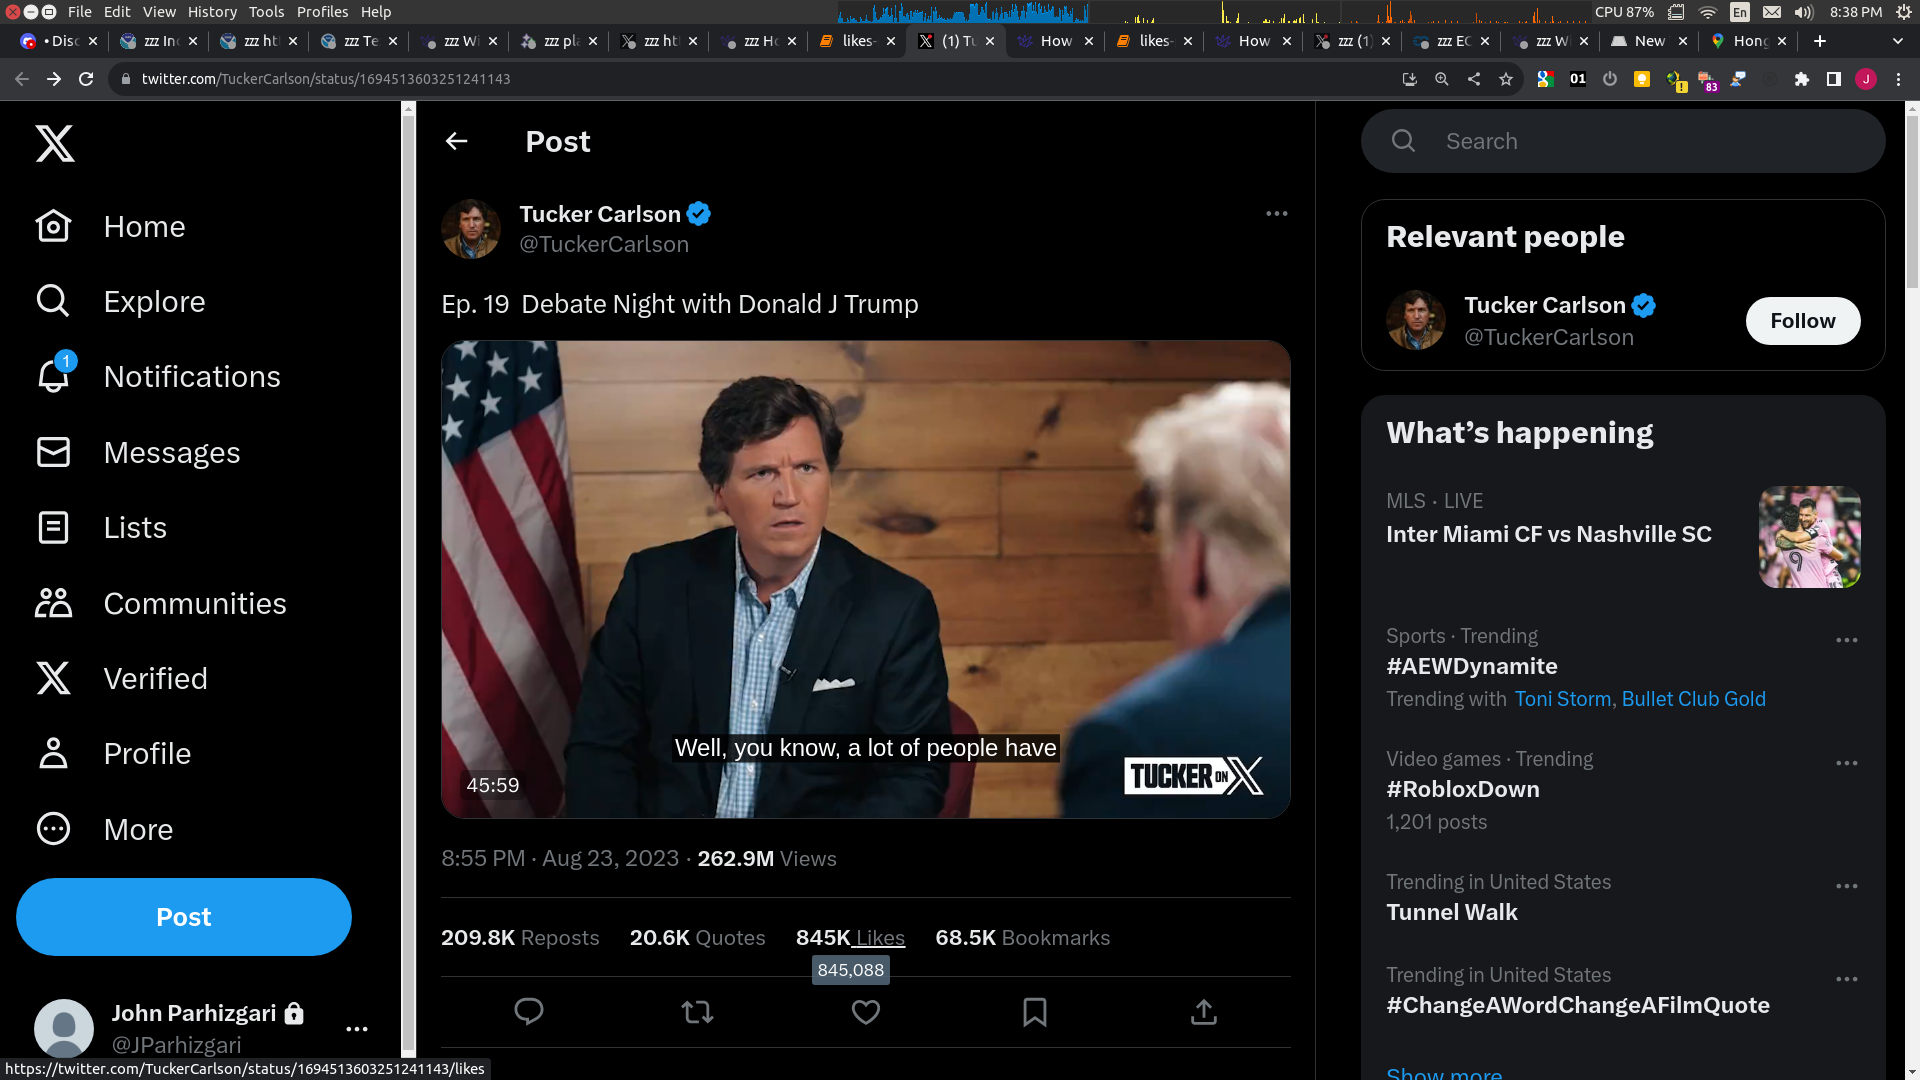This screenshot has height=1080, width=1920.
Task: Open the History menu
Action: (x=212, y=12)
